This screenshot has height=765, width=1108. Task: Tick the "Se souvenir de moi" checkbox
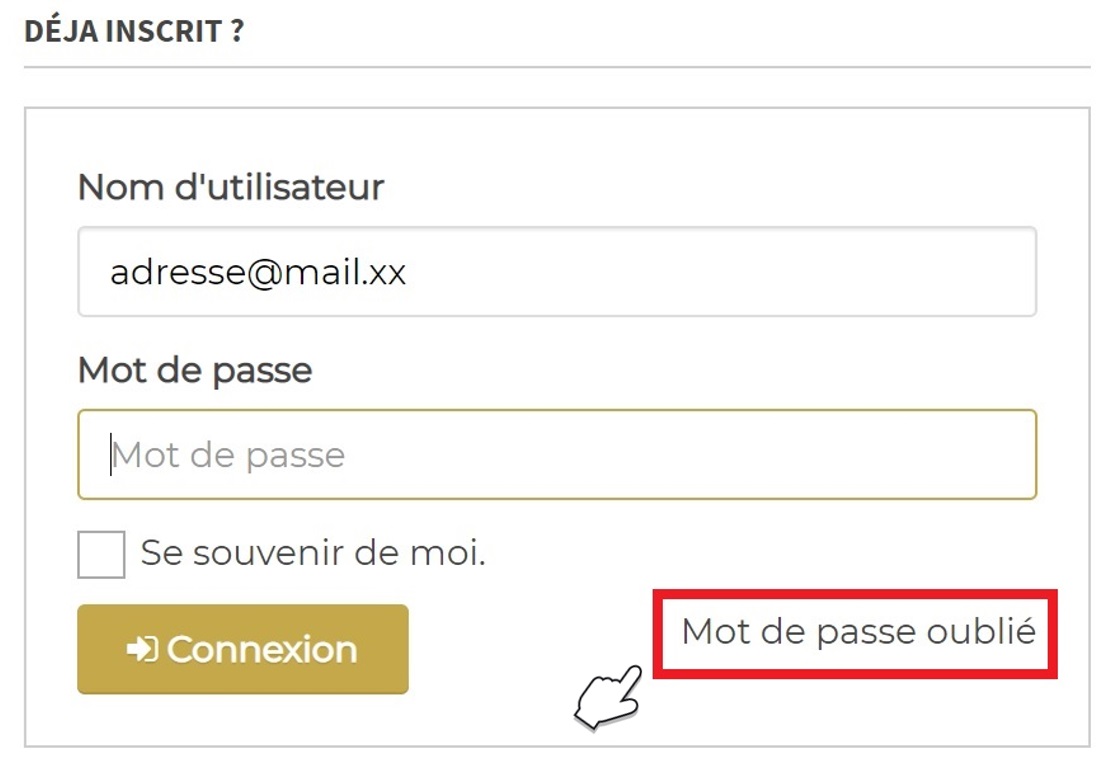(x=101, y=554)
